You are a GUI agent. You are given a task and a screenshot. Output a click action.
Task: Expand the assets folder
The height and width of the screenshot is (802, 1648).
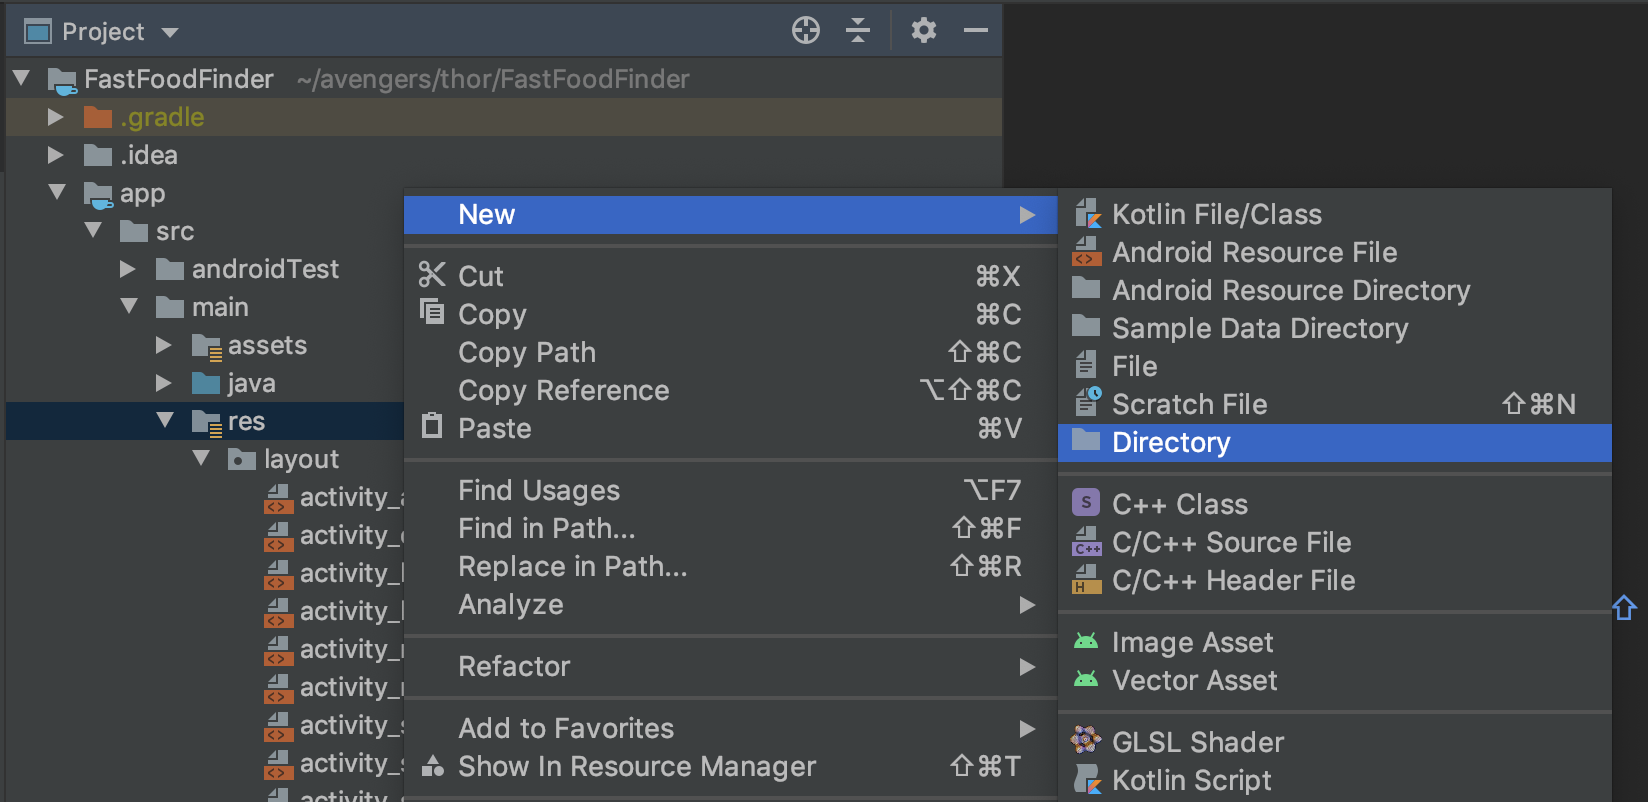tap(164, 345)
